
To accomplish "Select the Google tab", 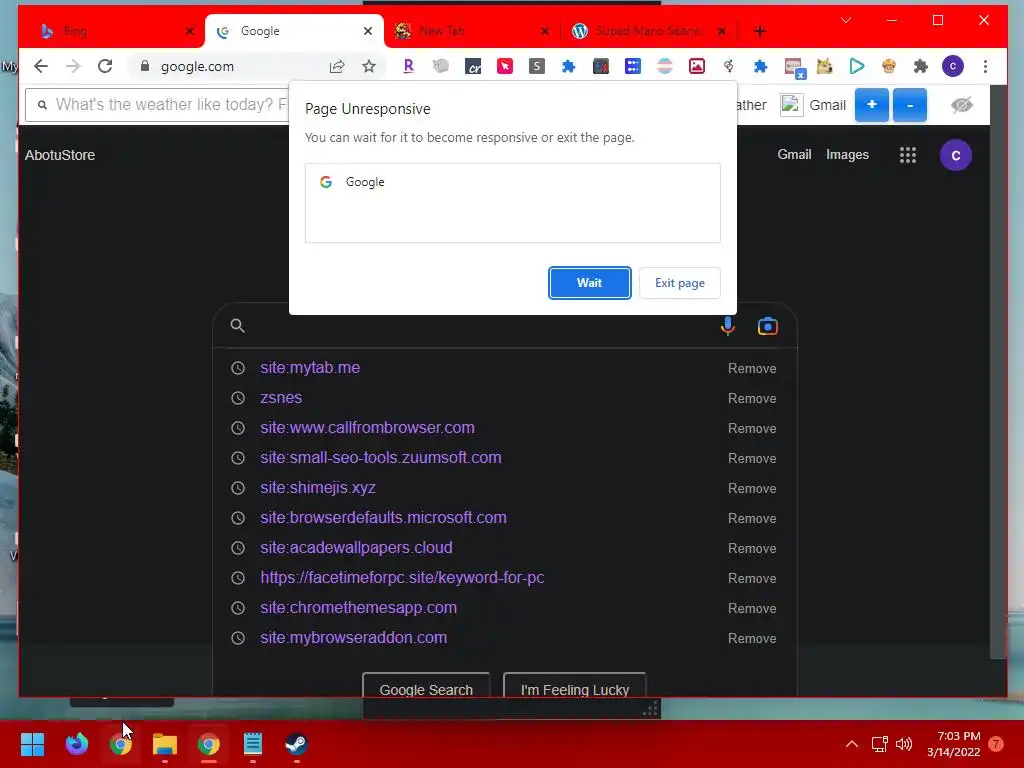I will coord(294,31).
